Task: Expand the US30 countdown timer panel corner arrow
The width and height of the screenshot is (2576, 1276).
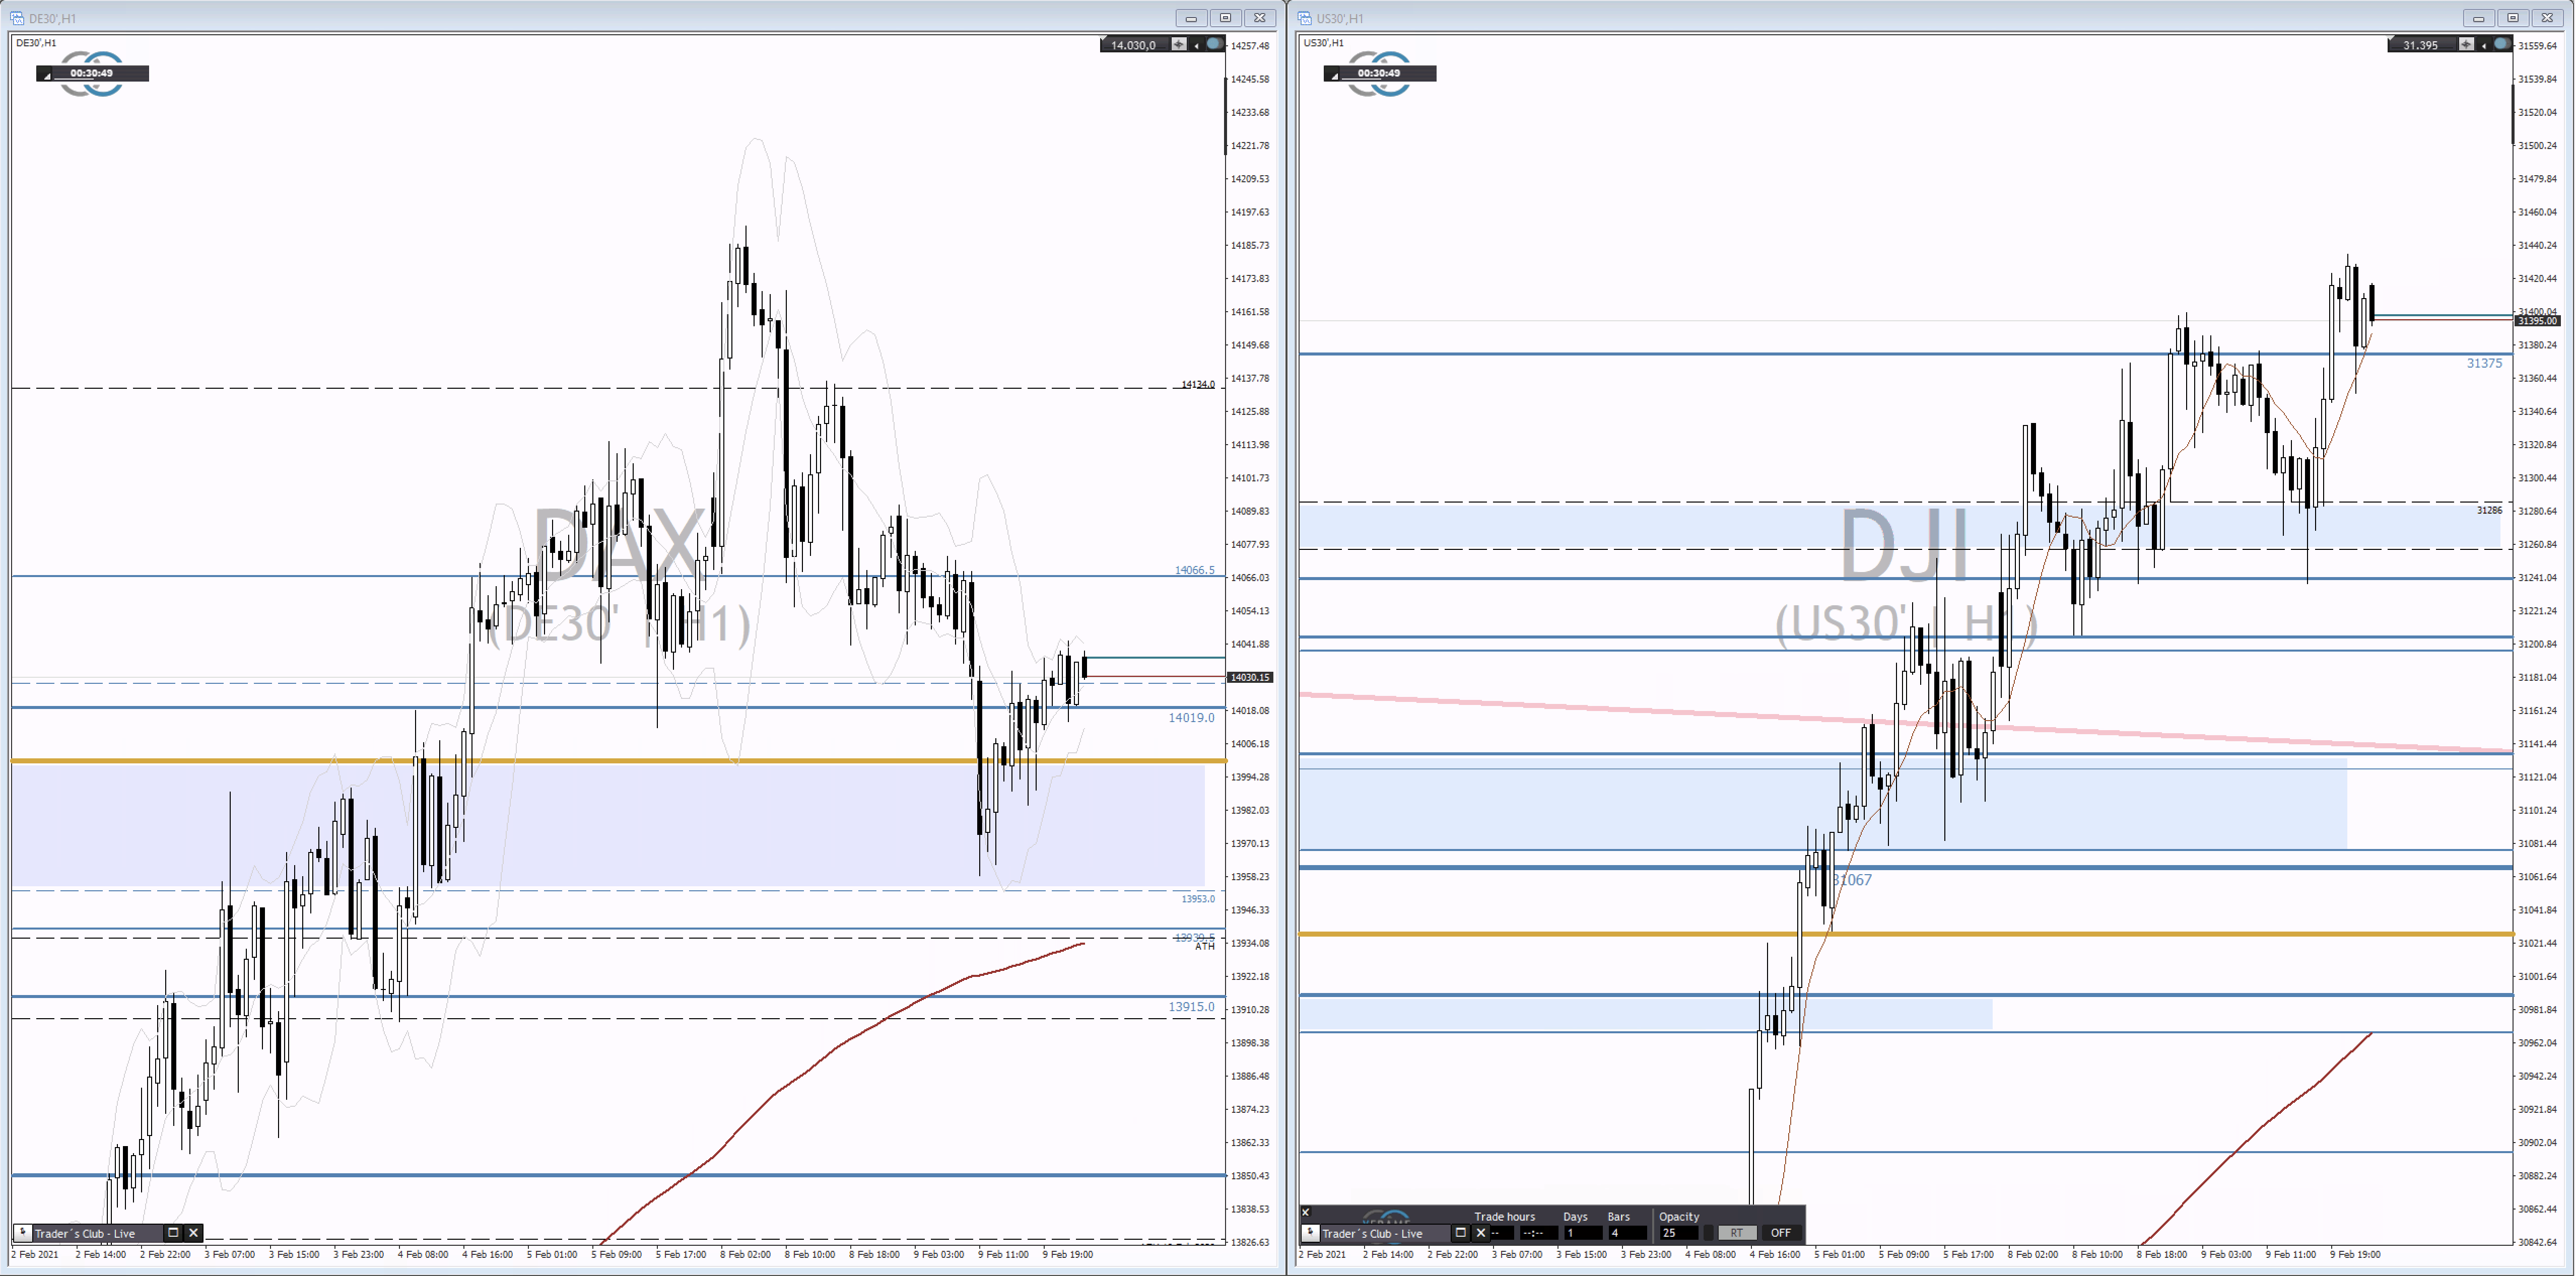Action: tap(1334, 75)
